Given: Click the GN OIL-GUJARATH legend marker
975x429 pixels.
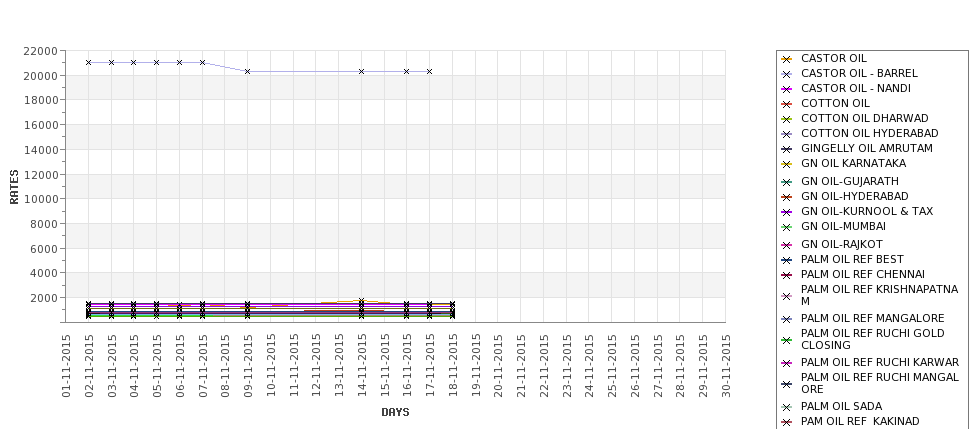Looking at the screenshot, I should [x=787, y=182].
